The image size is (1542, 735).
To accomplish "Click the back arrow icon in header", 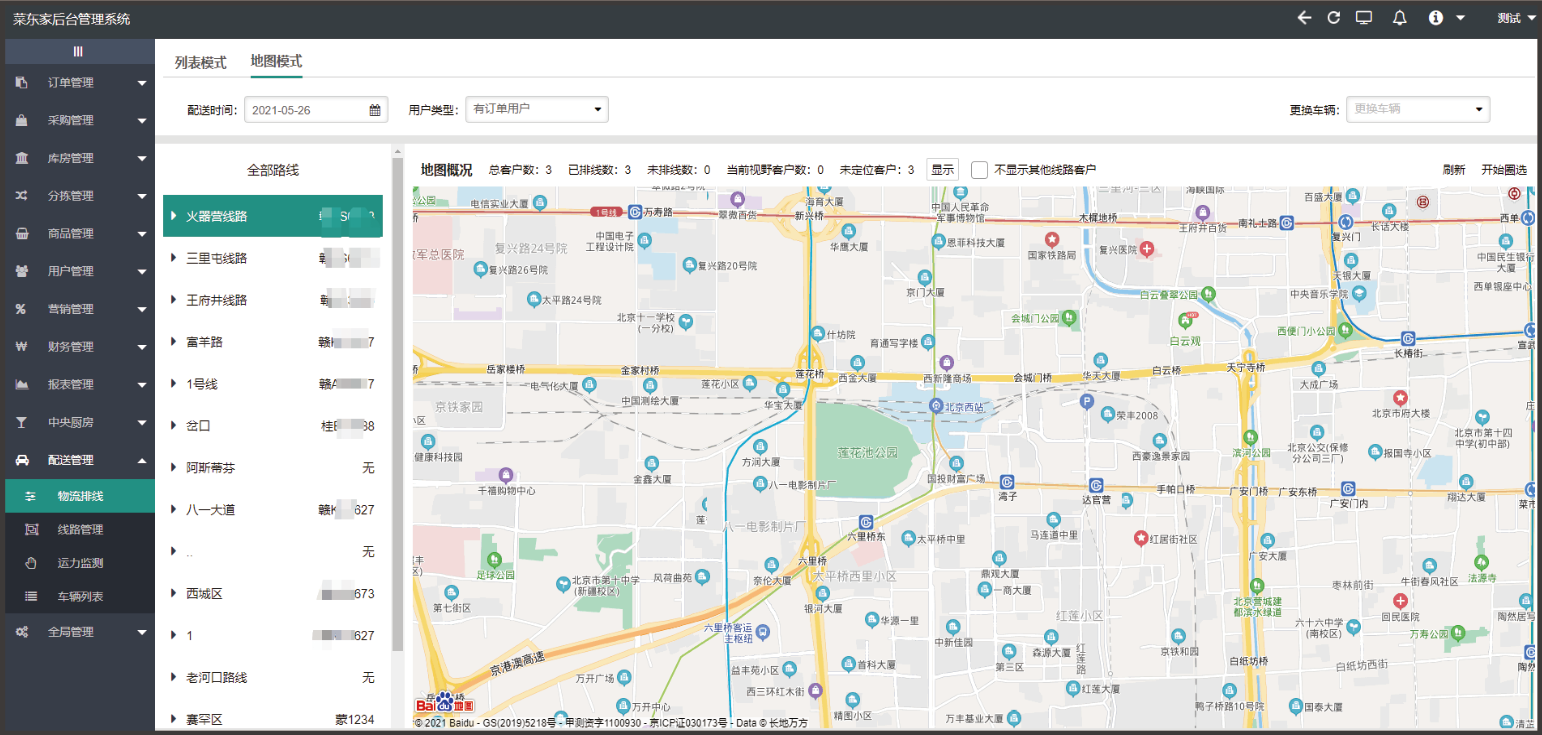I will [1304, 18].
